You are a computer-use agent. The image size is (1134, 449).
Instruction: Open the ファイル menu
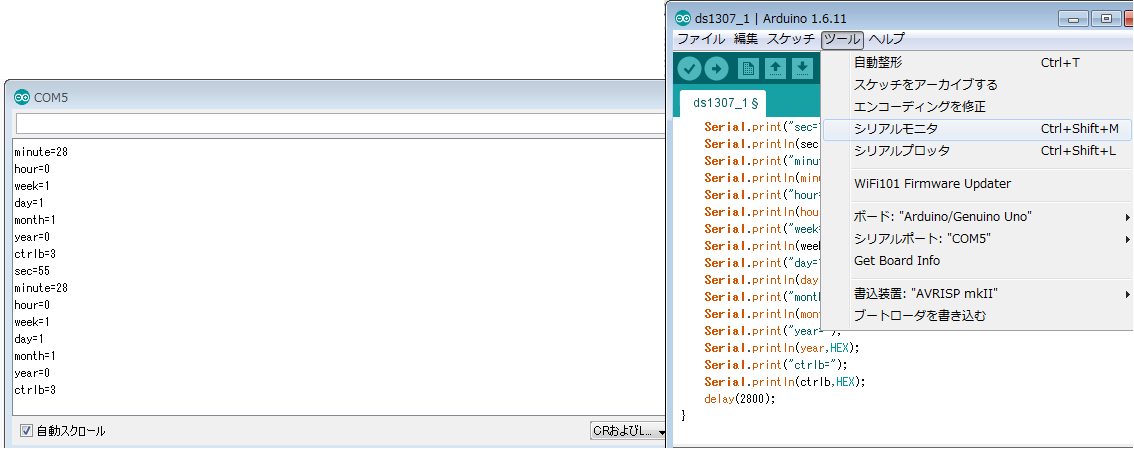pos(702,39)
